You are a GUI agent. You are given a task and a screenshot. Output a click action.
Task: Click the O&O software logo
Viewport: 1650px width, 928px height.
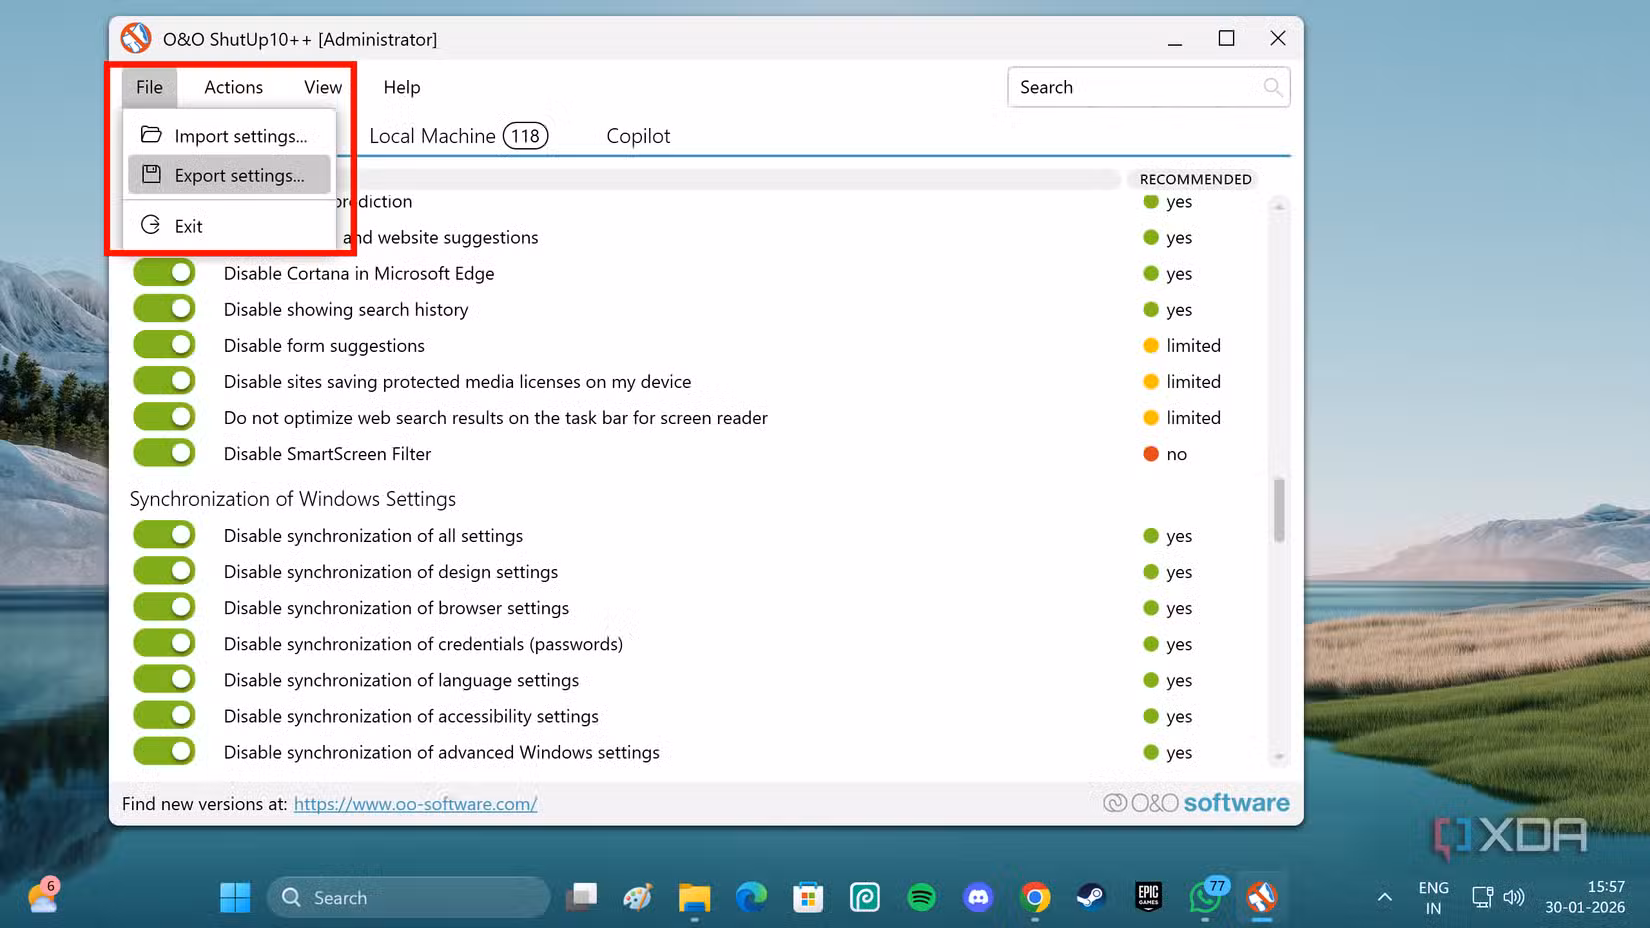(1196, 802)
